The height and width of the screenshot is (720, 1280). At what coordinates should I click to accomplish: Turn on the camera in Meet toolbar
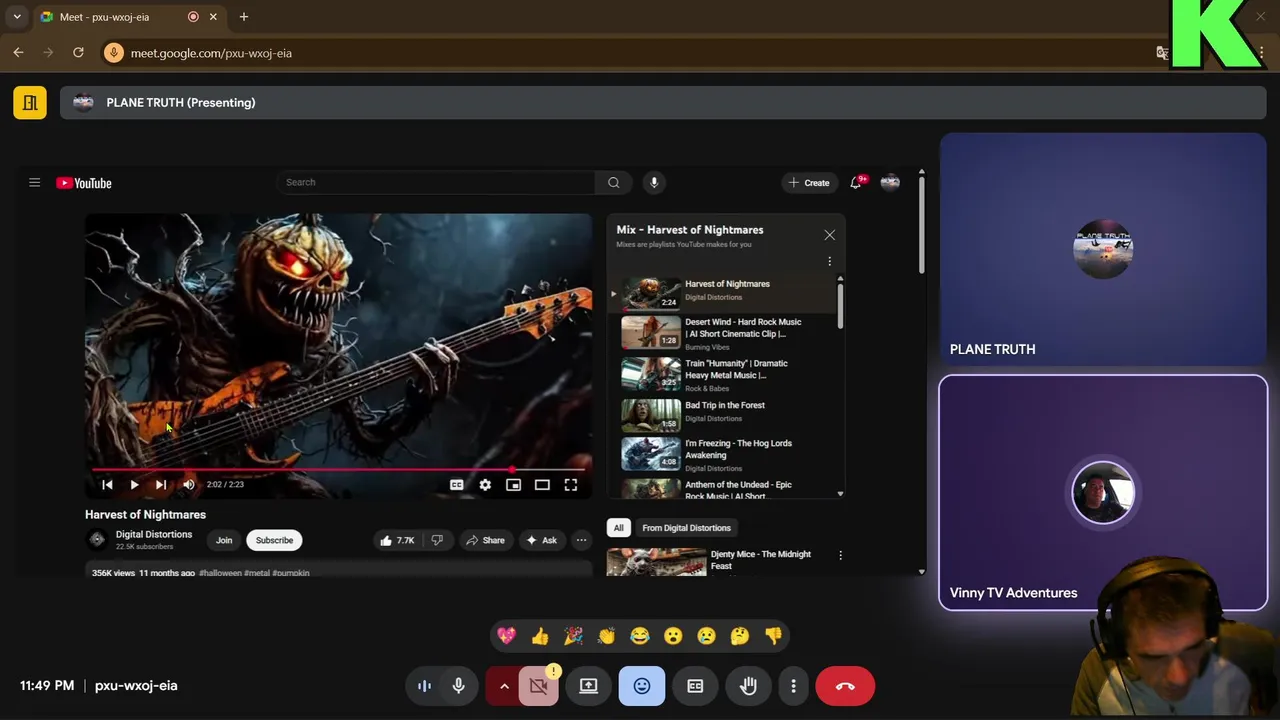tap(538, 686)
